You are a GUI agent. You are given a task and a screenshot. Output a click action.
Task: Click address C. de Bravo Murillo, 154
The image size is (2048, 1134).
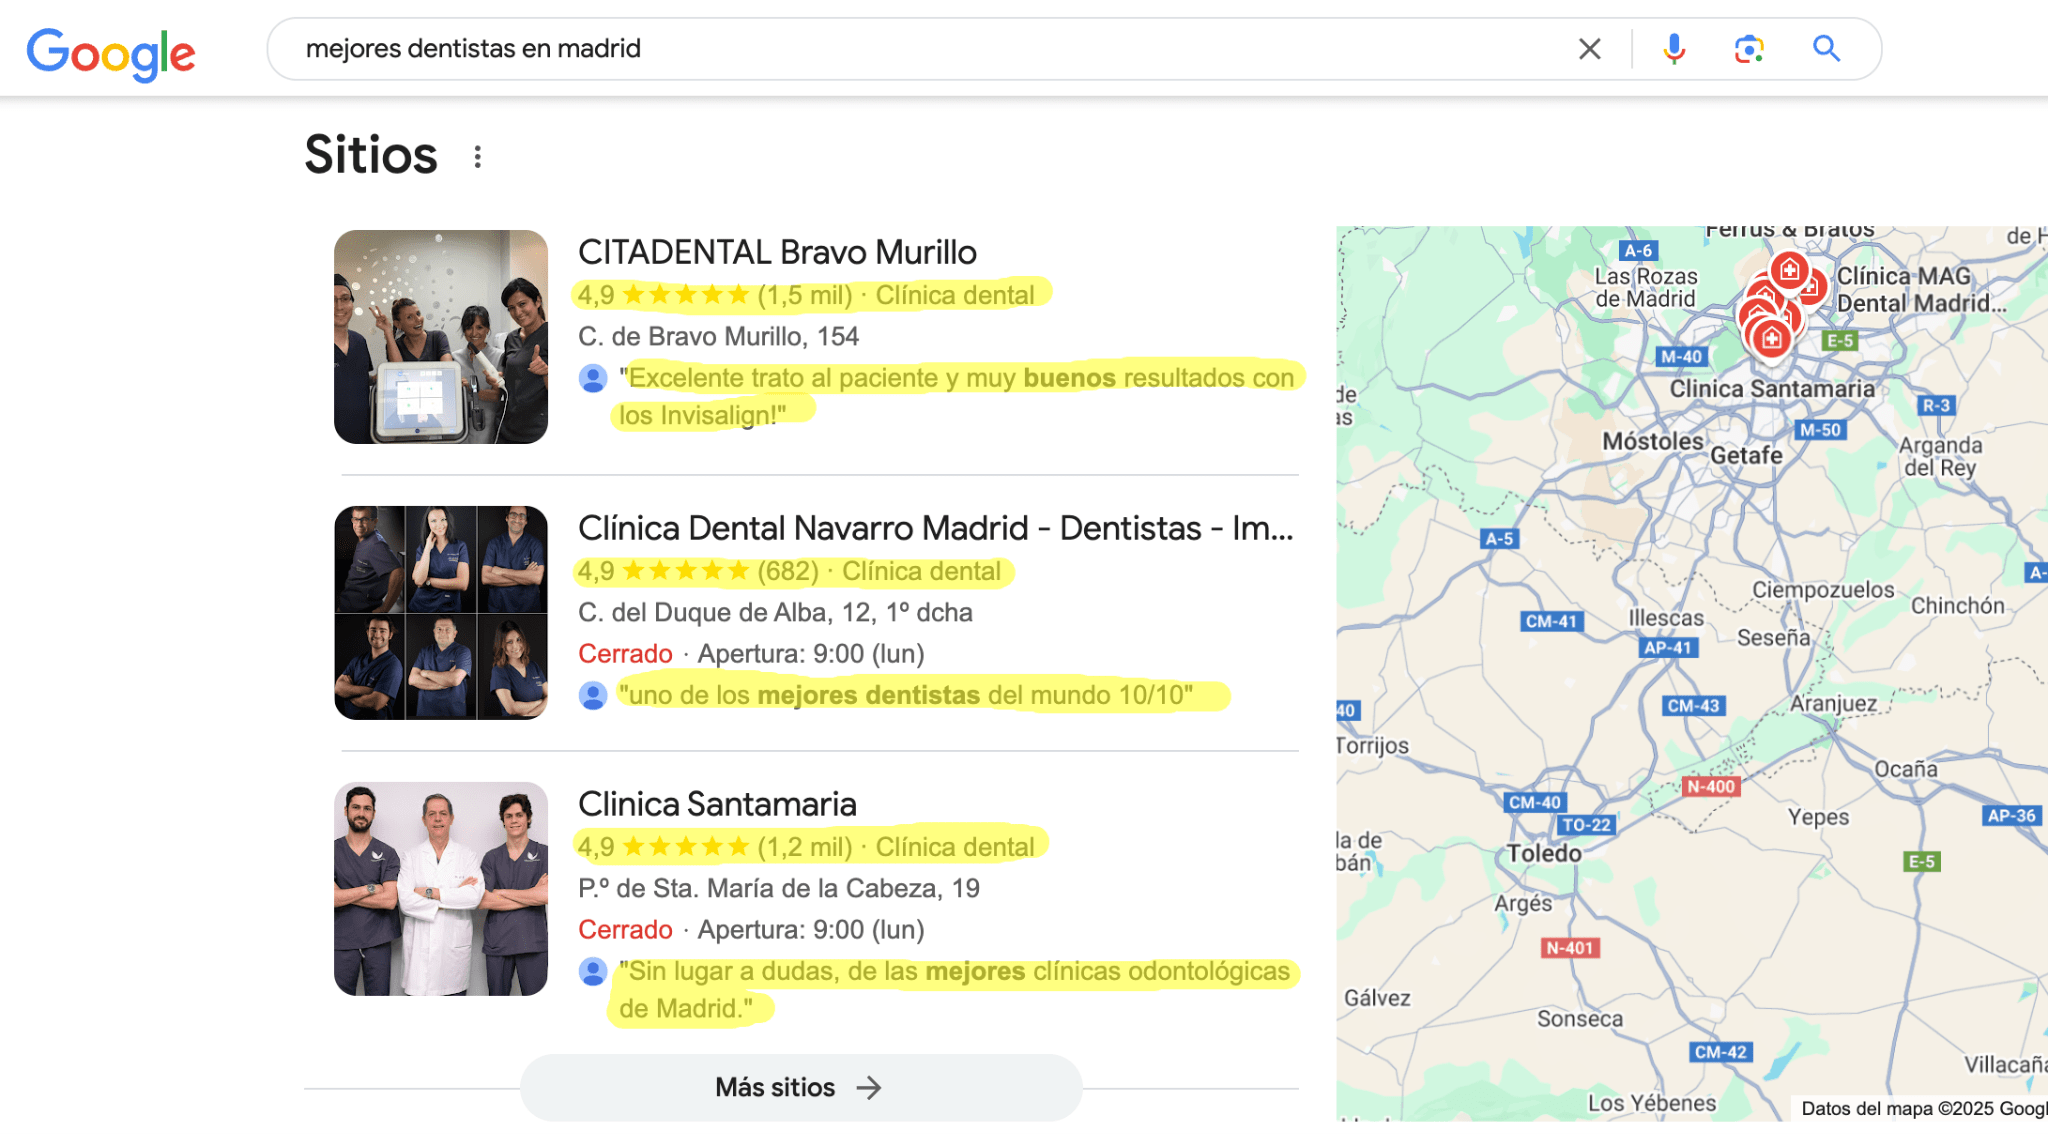point(718,336)
